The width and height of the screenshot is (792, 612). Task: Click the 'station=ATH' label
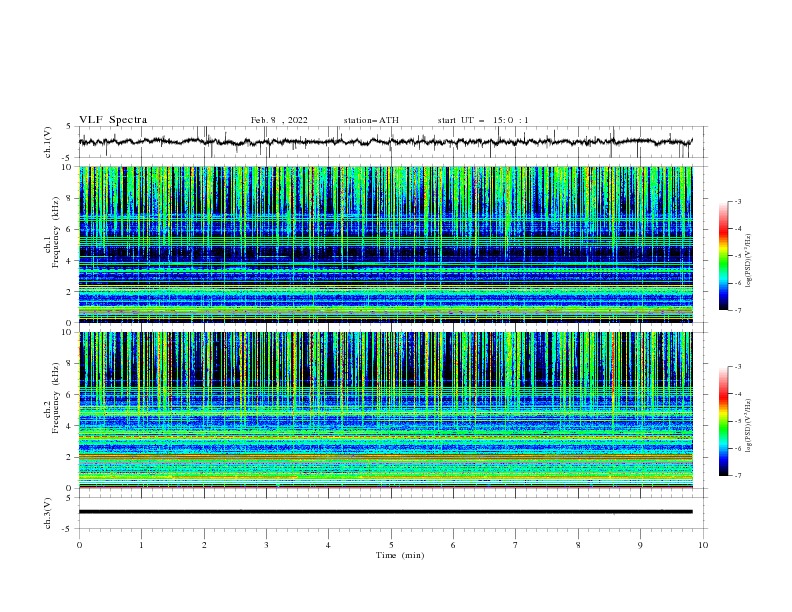tap(371, 120)
